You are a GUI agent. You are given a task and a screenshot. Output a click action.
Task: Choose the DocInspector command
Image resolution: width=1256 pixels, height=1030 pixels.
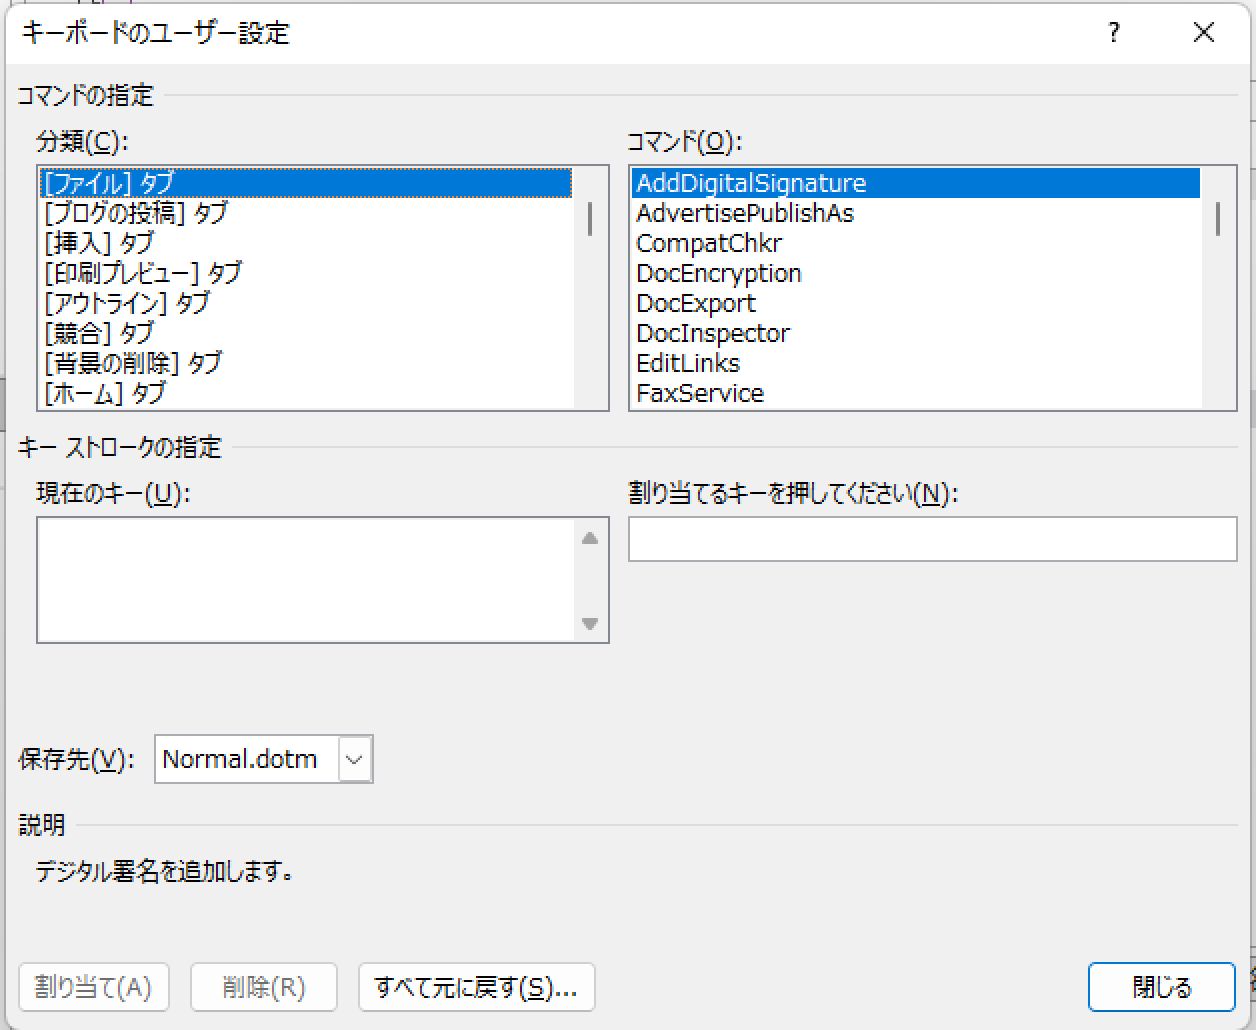point(916,333)
